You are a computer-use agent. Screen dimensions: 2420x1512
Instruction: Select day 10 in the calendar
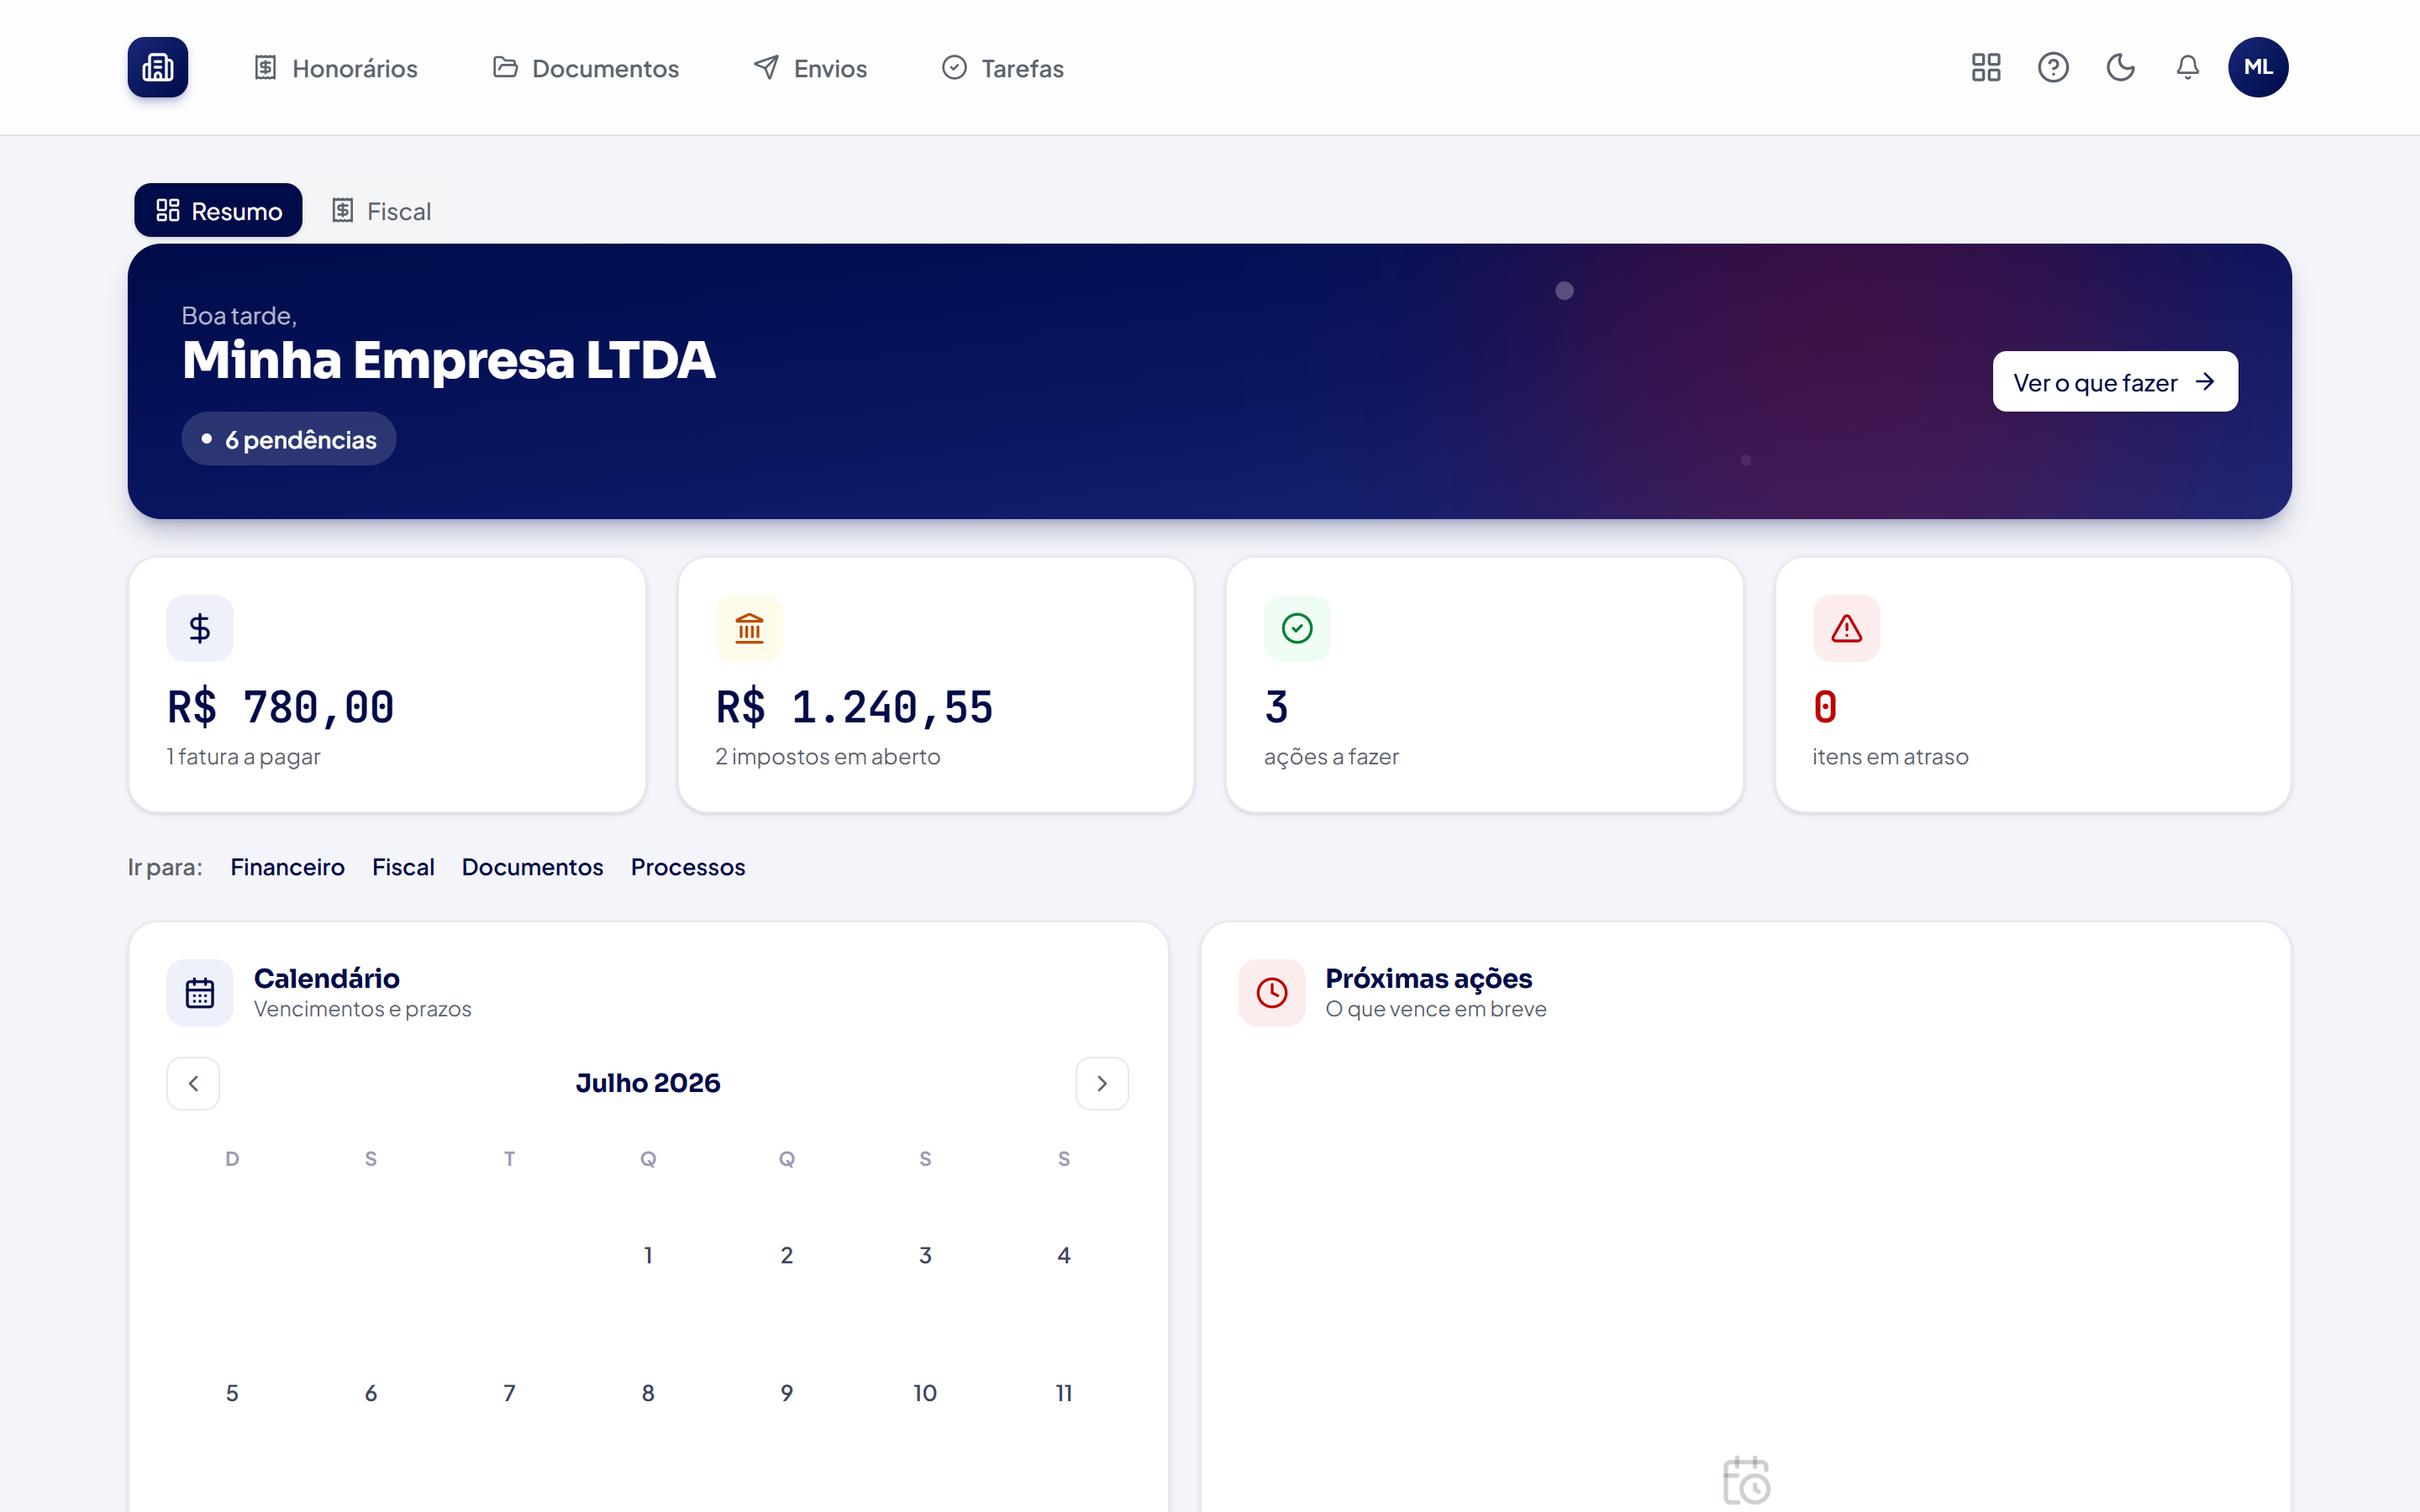click(x=925, y=1393)
